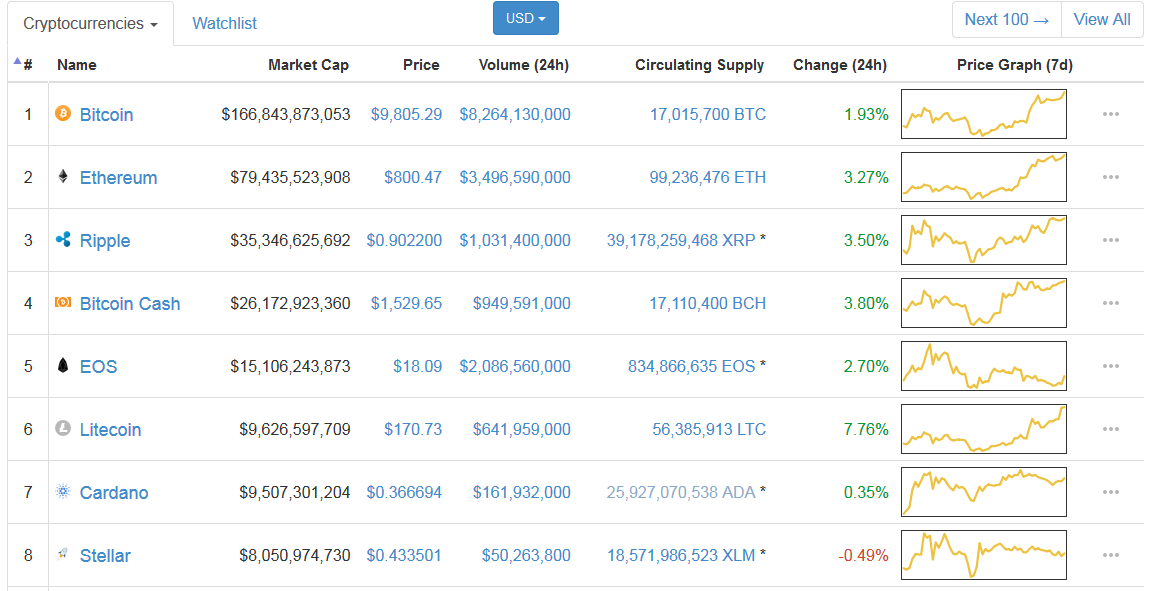
Task: Click the Stellar rocket logo icon
Action: [x=63, y=554]
